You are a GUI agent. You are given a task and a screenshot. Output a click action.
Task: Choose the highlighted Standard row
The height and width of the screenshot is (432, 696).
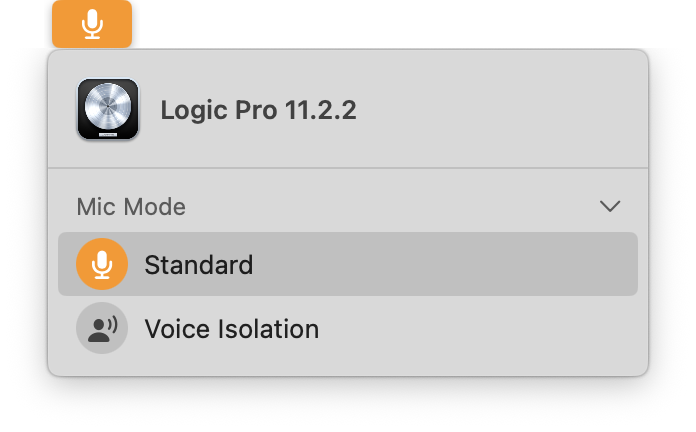point(348,264)
